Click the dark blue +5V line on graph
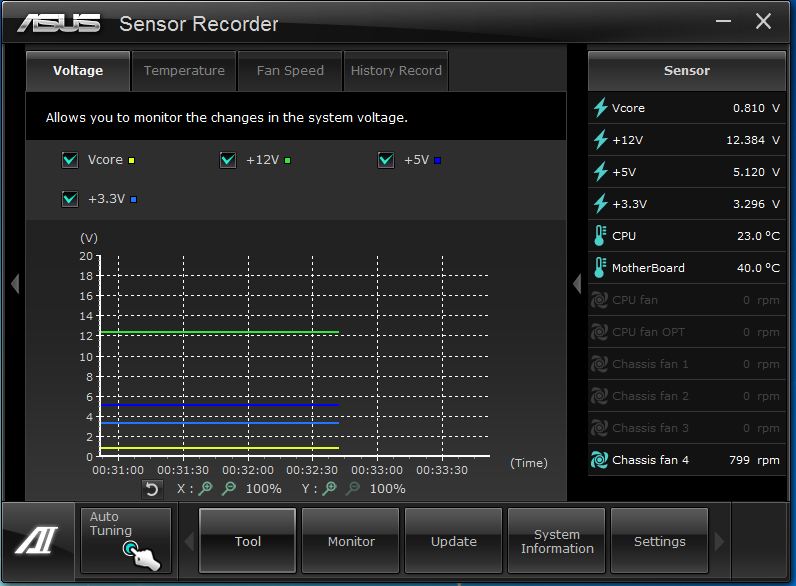 click(x=219, y=405)
